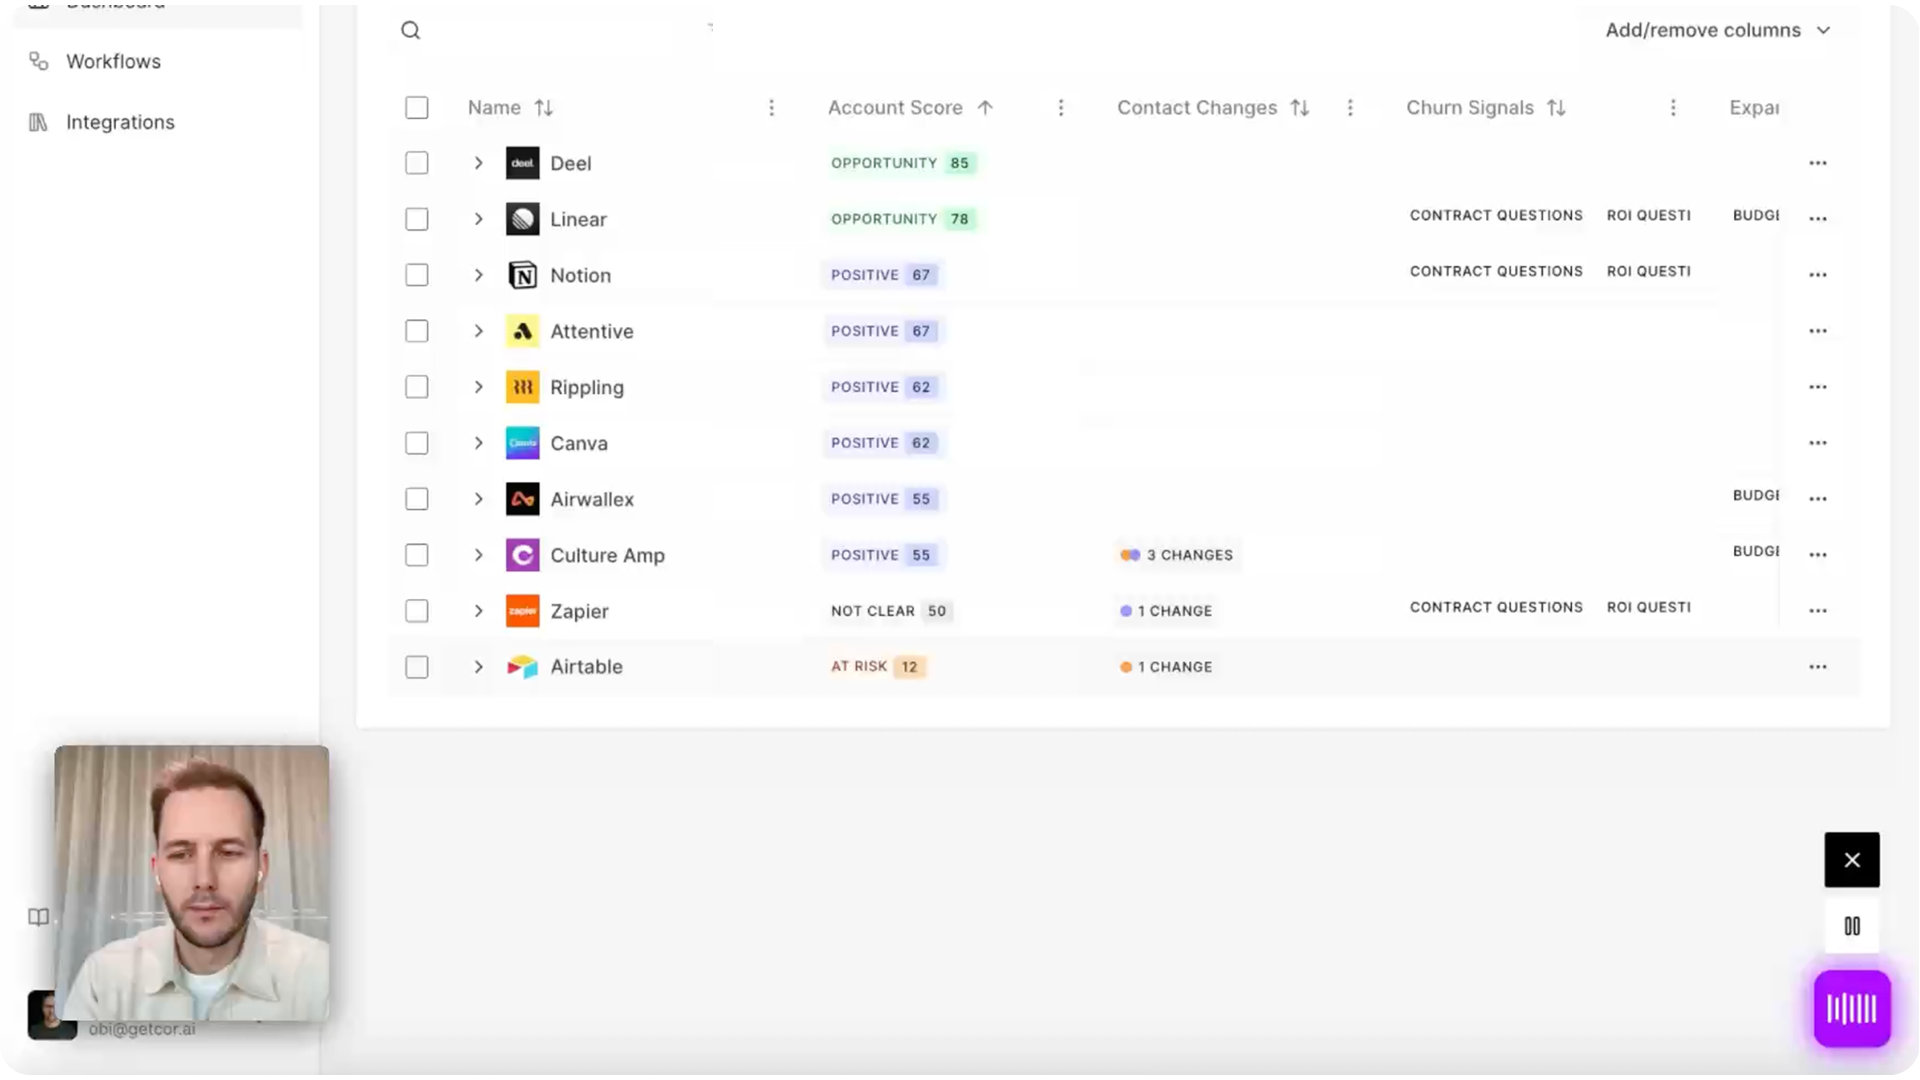Select the Attentive row checkbox
The height and width of the screenshot is (1080, 1920).
pyautogui.click(x=416, y=331)
